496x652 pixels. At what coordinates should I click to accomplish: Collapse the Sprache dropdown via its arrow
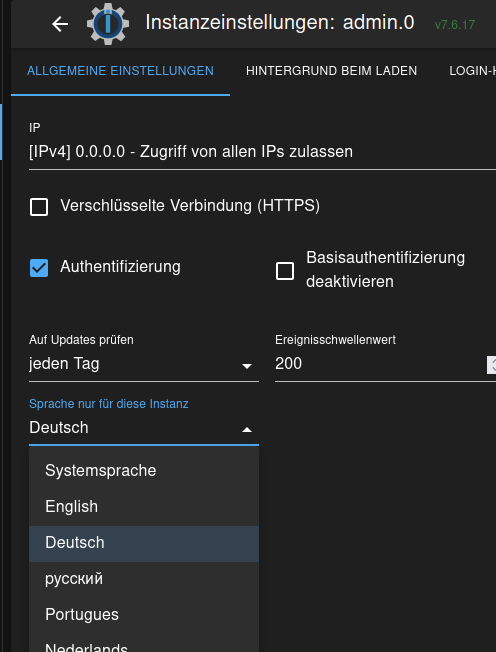click(247, 430)
